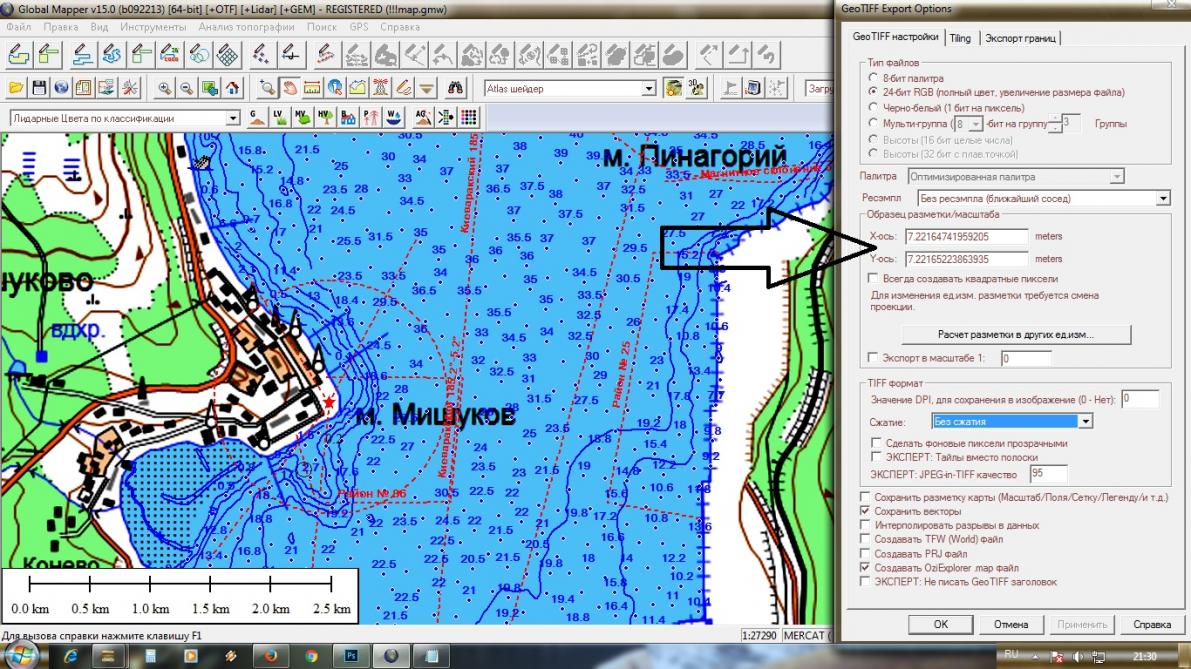Switch to the Tiling tab
The height and width of the screenshot is (669, 1191).
[960, 38]
